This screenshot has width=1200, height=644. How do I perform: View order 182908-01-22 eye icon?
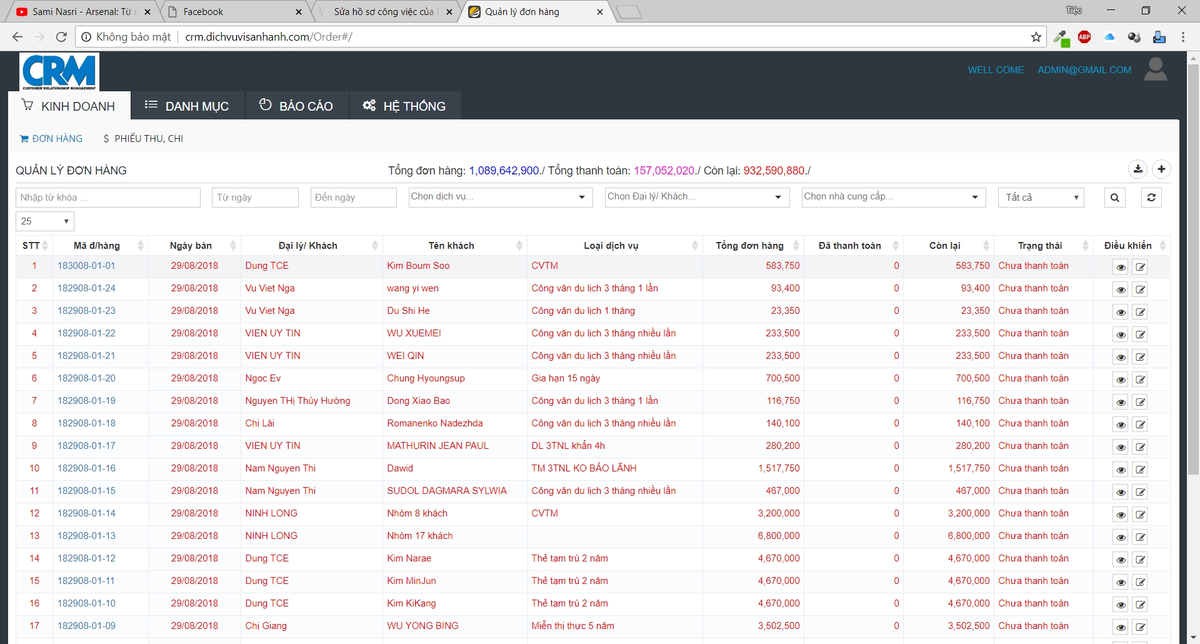[x=1121, y=334]
